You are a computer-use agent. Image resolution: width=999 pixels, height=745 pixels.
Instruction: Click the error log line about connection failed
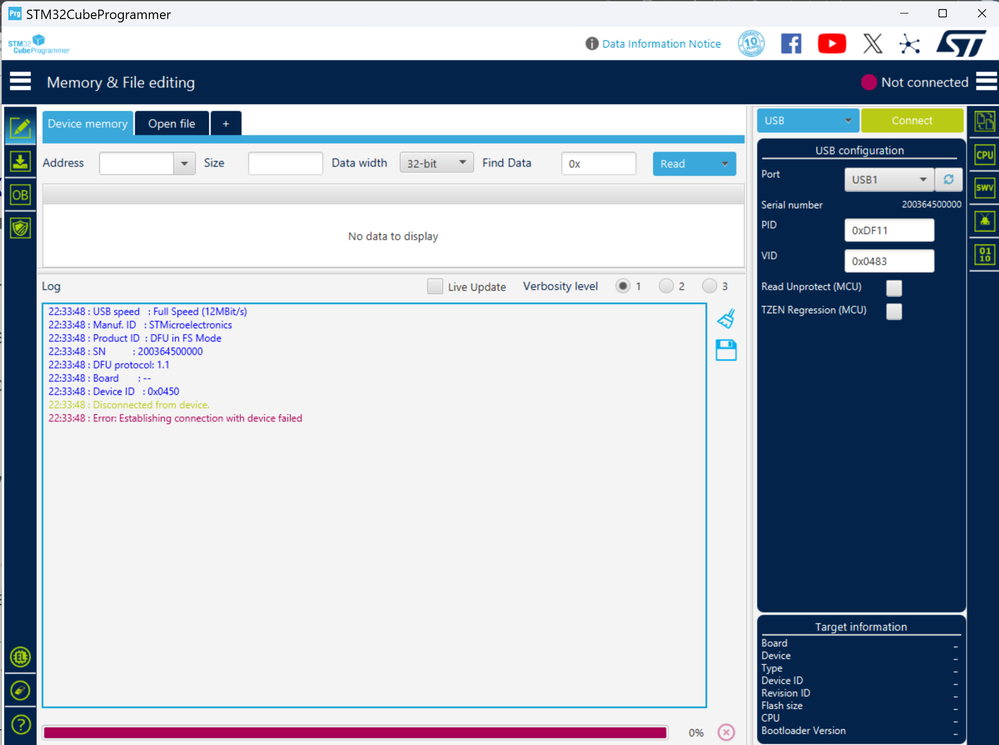pyautogui.click(x=175, y=418)
